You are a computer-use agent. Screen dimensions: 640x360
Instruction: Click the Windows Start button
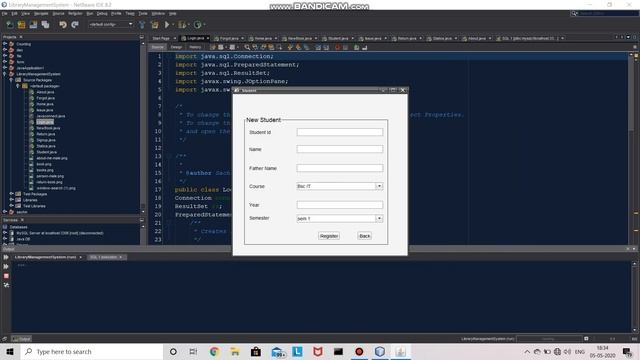[x=10, y=351]
